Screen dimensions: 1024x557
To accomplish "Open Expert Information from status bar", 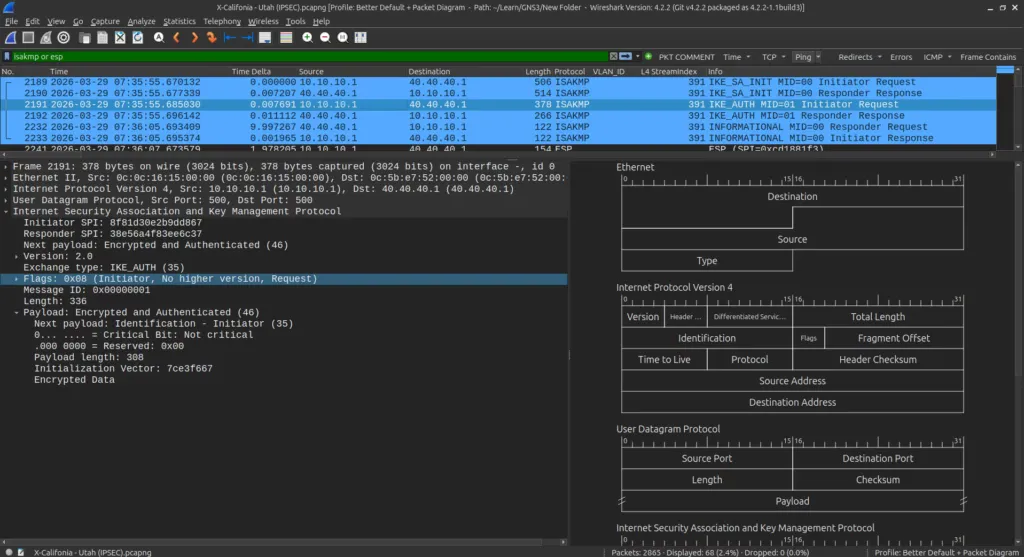I will [x=8, y=552].
